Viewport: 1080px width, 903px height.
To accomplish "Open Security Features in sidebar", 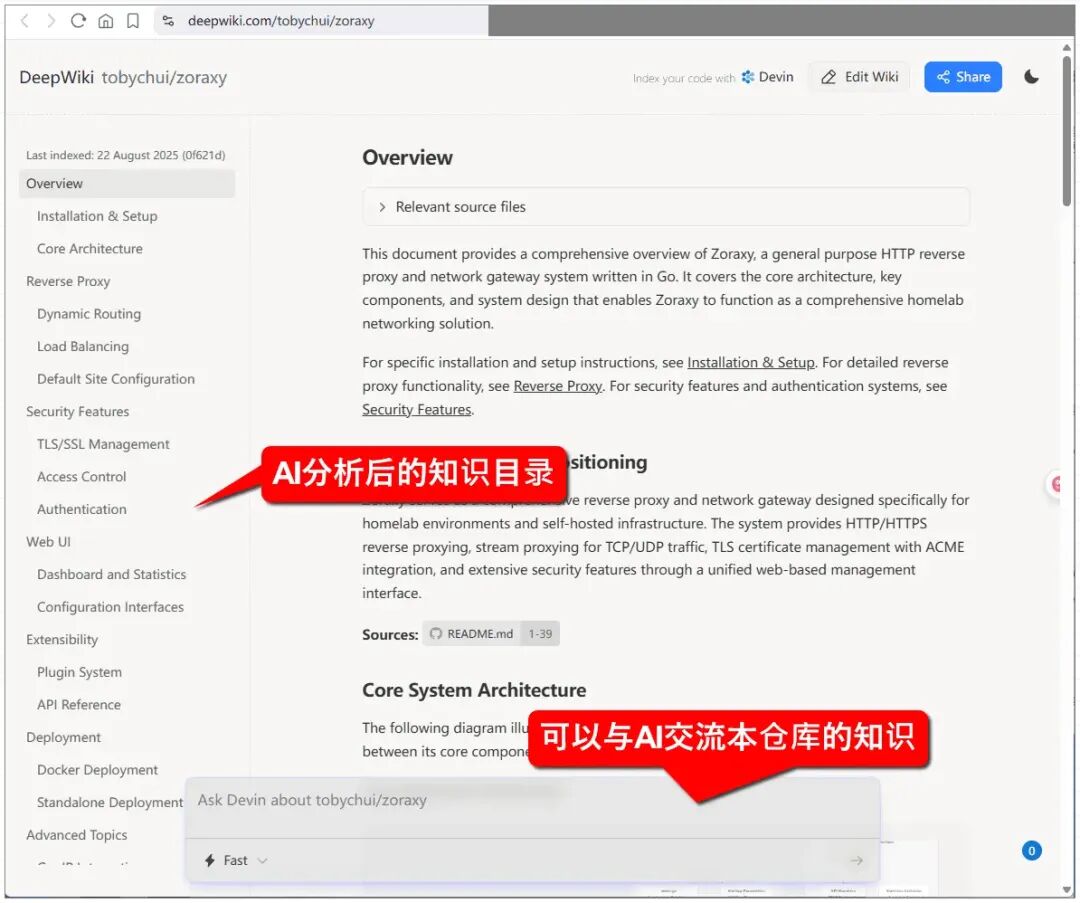I will 78,411.
